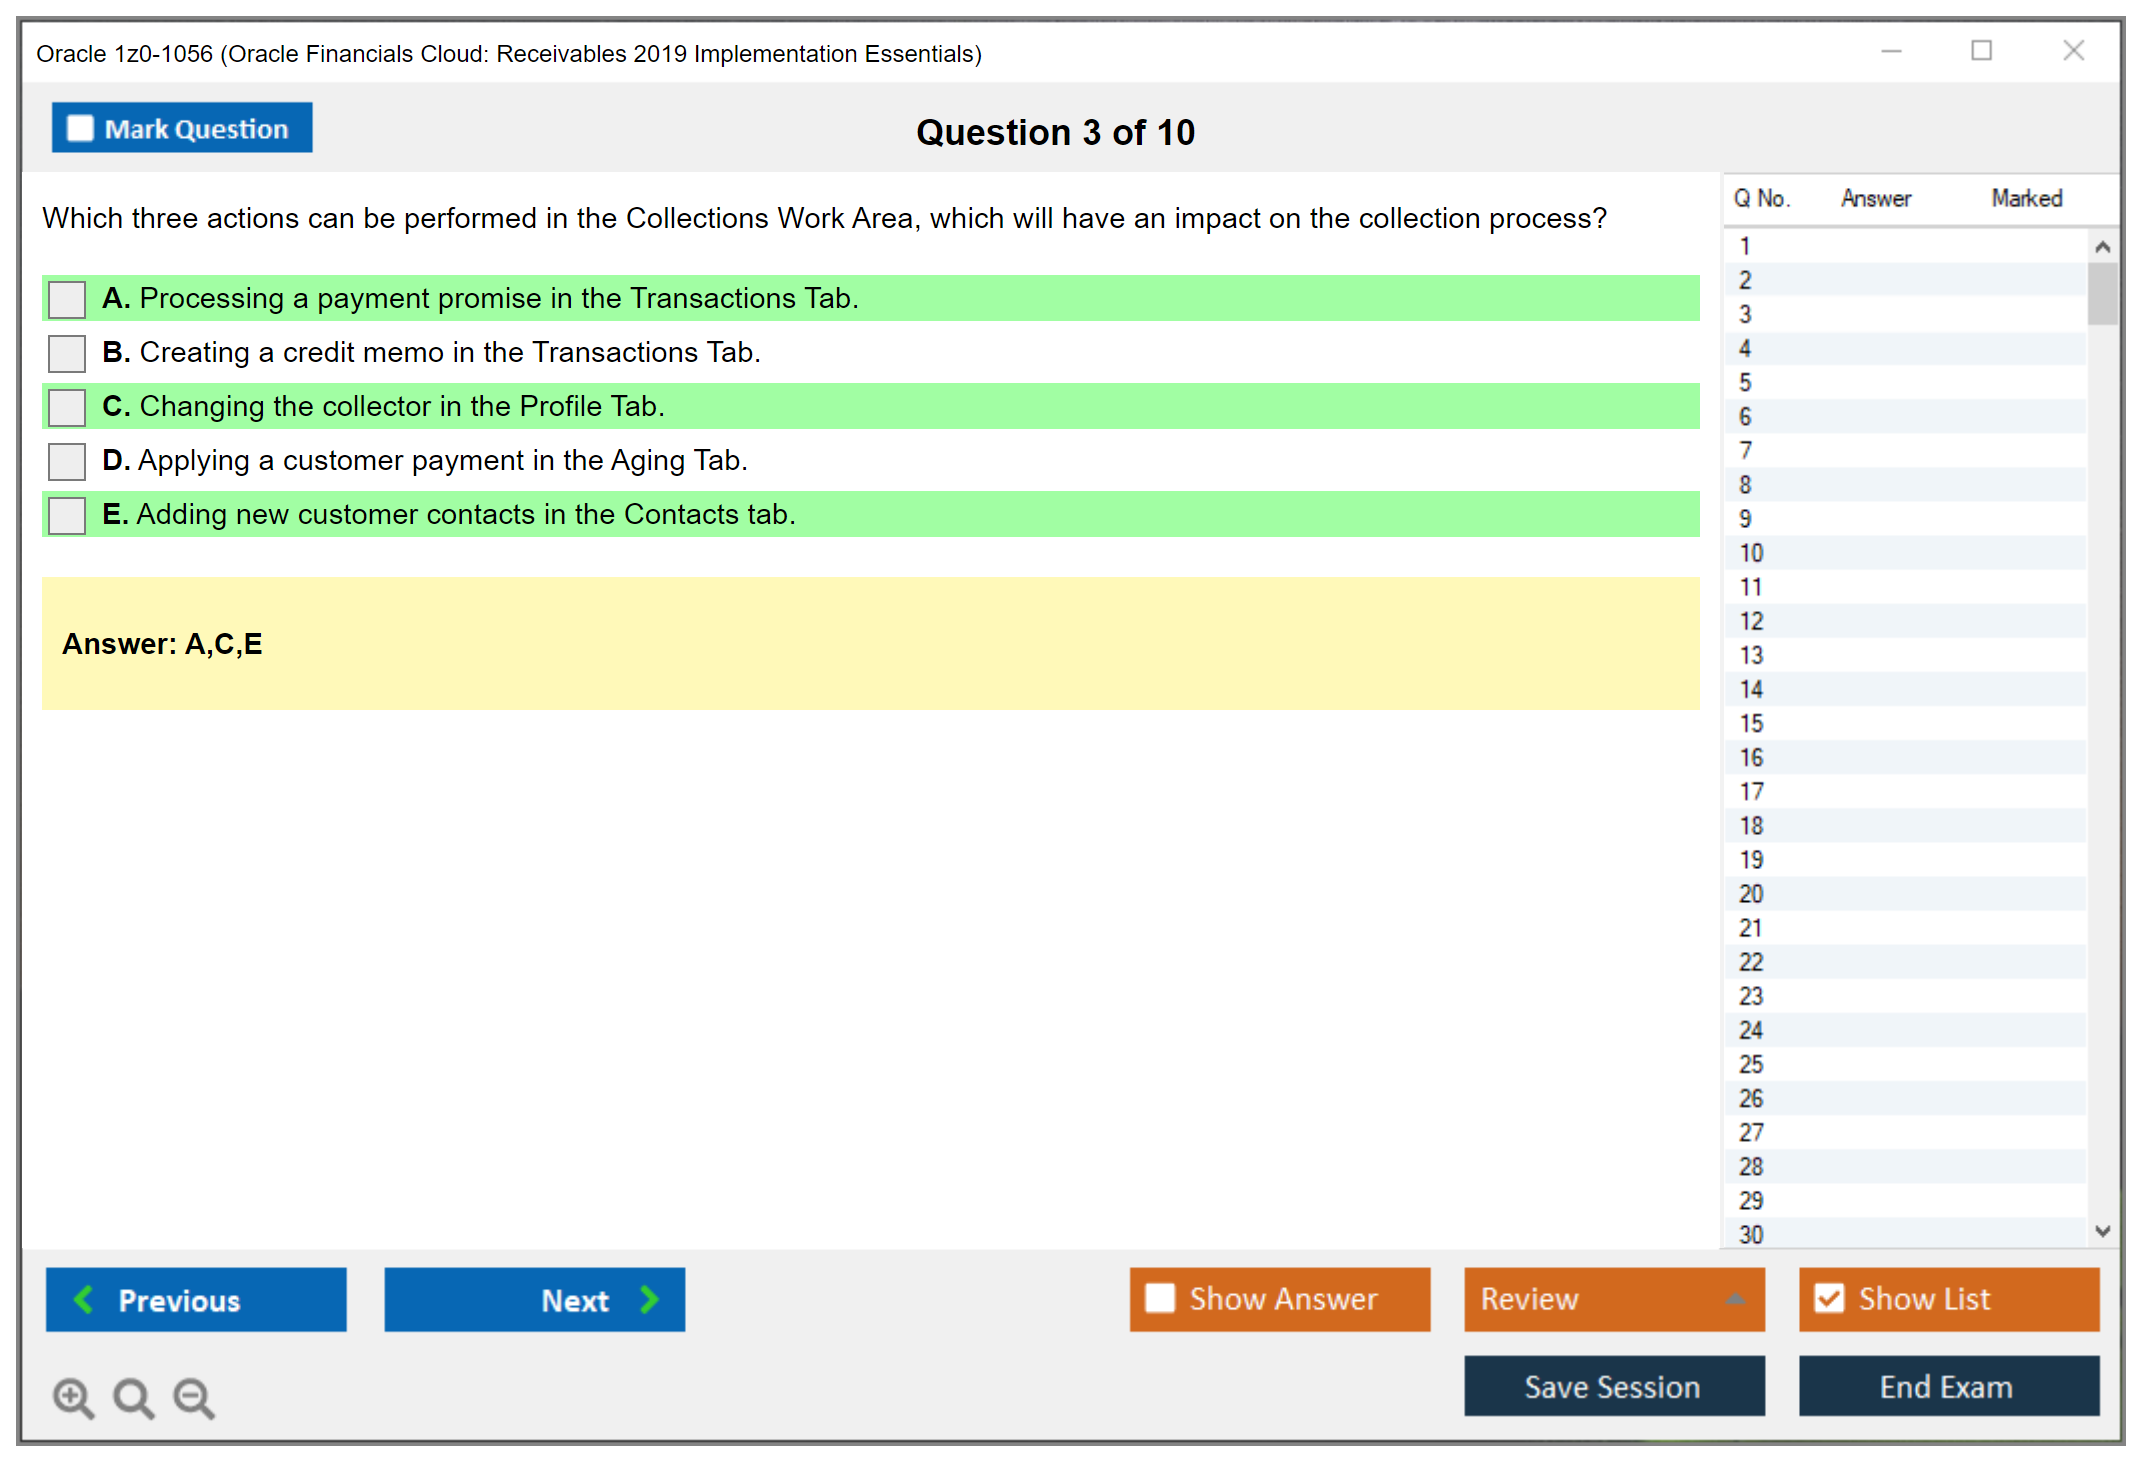The image size is (2150, 1470).
Task: Go to the Next question
Action: (534, 1299)
